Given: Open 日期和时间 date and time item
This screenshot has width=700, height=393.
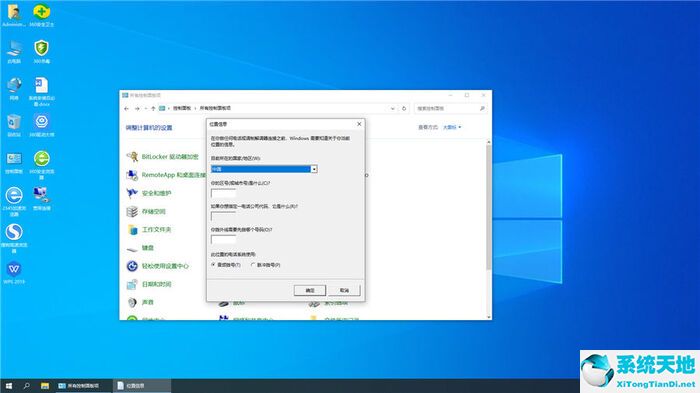Looking at the screenshot, I should point(149,284).
